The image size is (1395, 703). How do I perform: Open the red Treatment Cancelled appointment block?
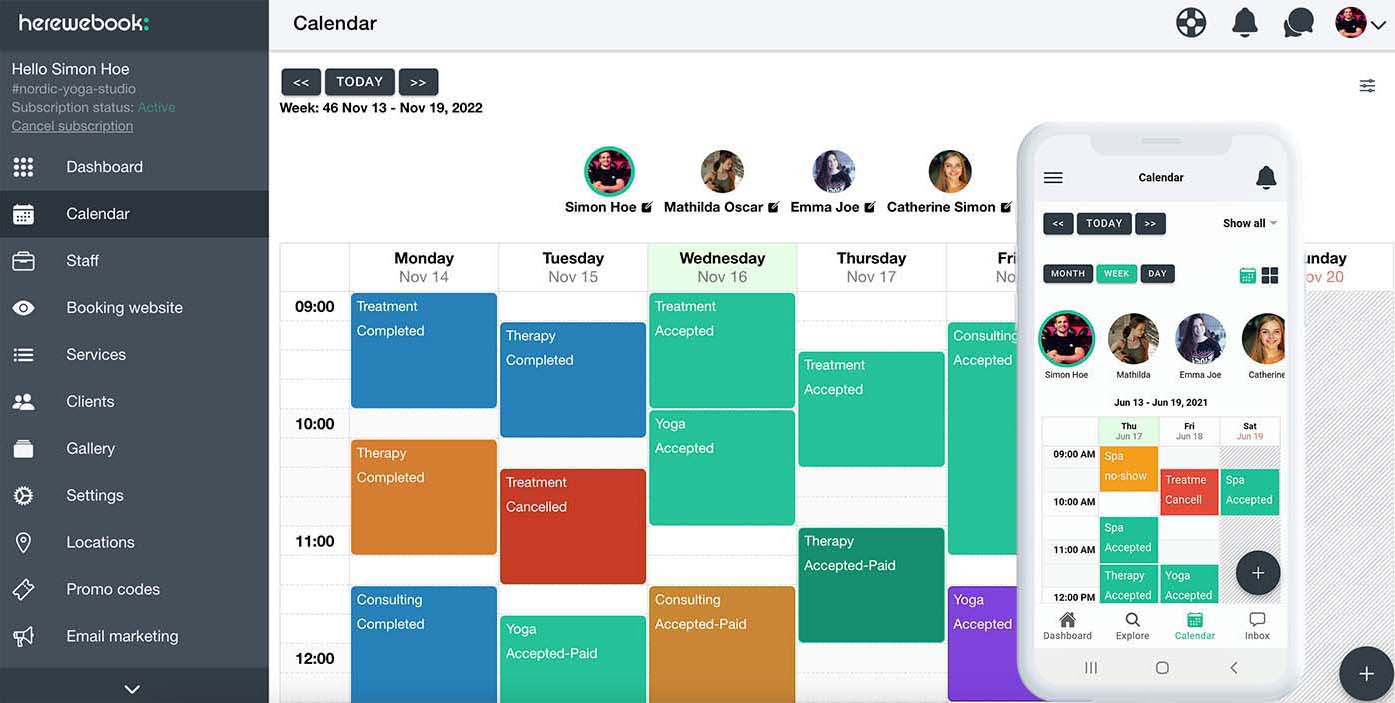pos(573,526)
